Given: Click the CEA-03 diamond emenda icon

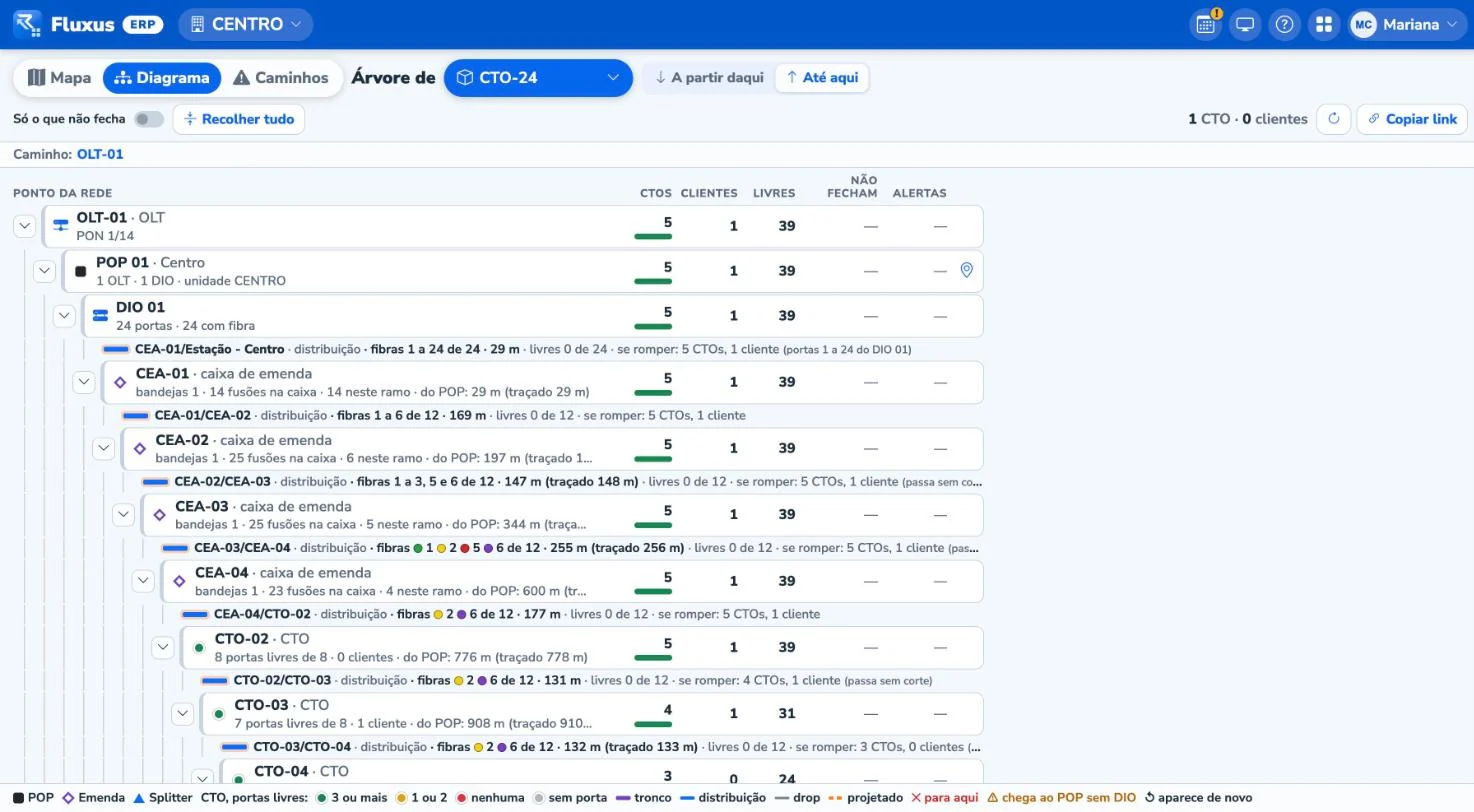Looking at the screenshot, I should point(159,515).
